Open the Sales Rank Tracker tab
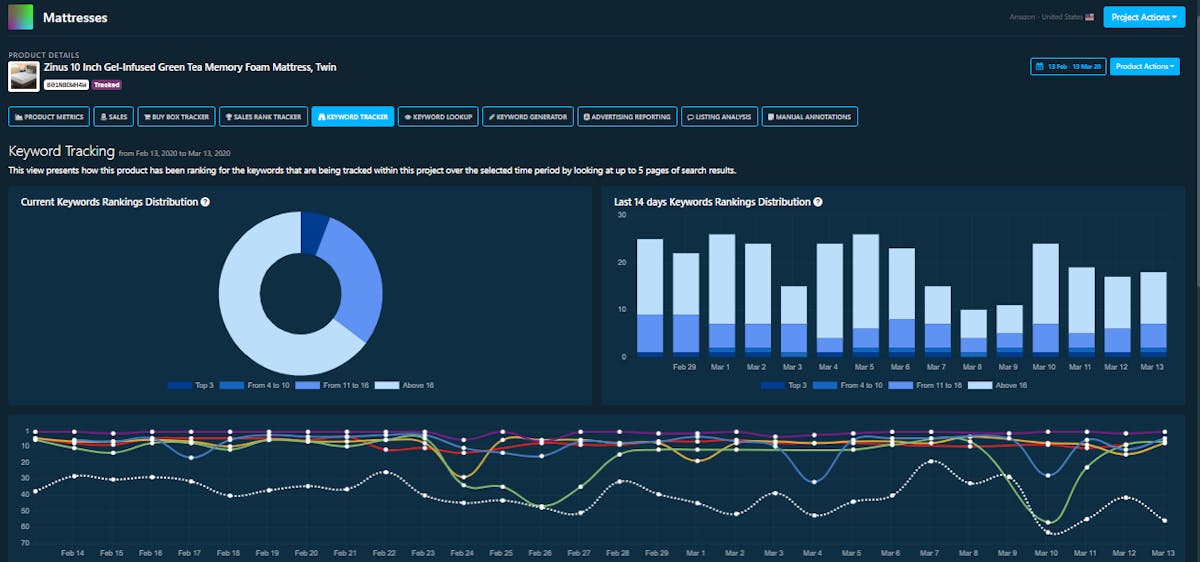The image size is (1200, 562). coord(262,117)
